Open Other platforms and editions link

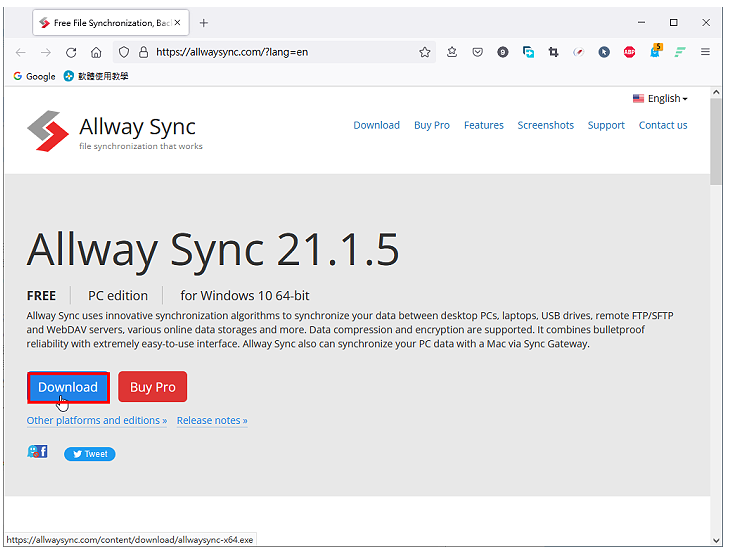click(x=97, y=421)
